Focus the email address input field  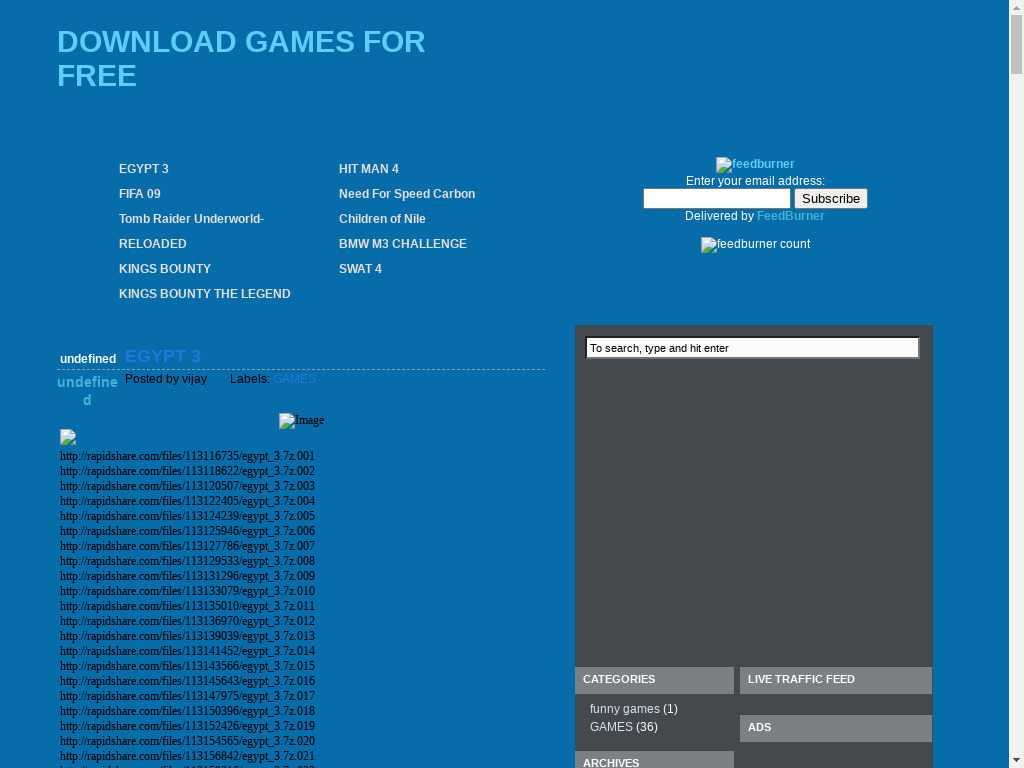716,198
